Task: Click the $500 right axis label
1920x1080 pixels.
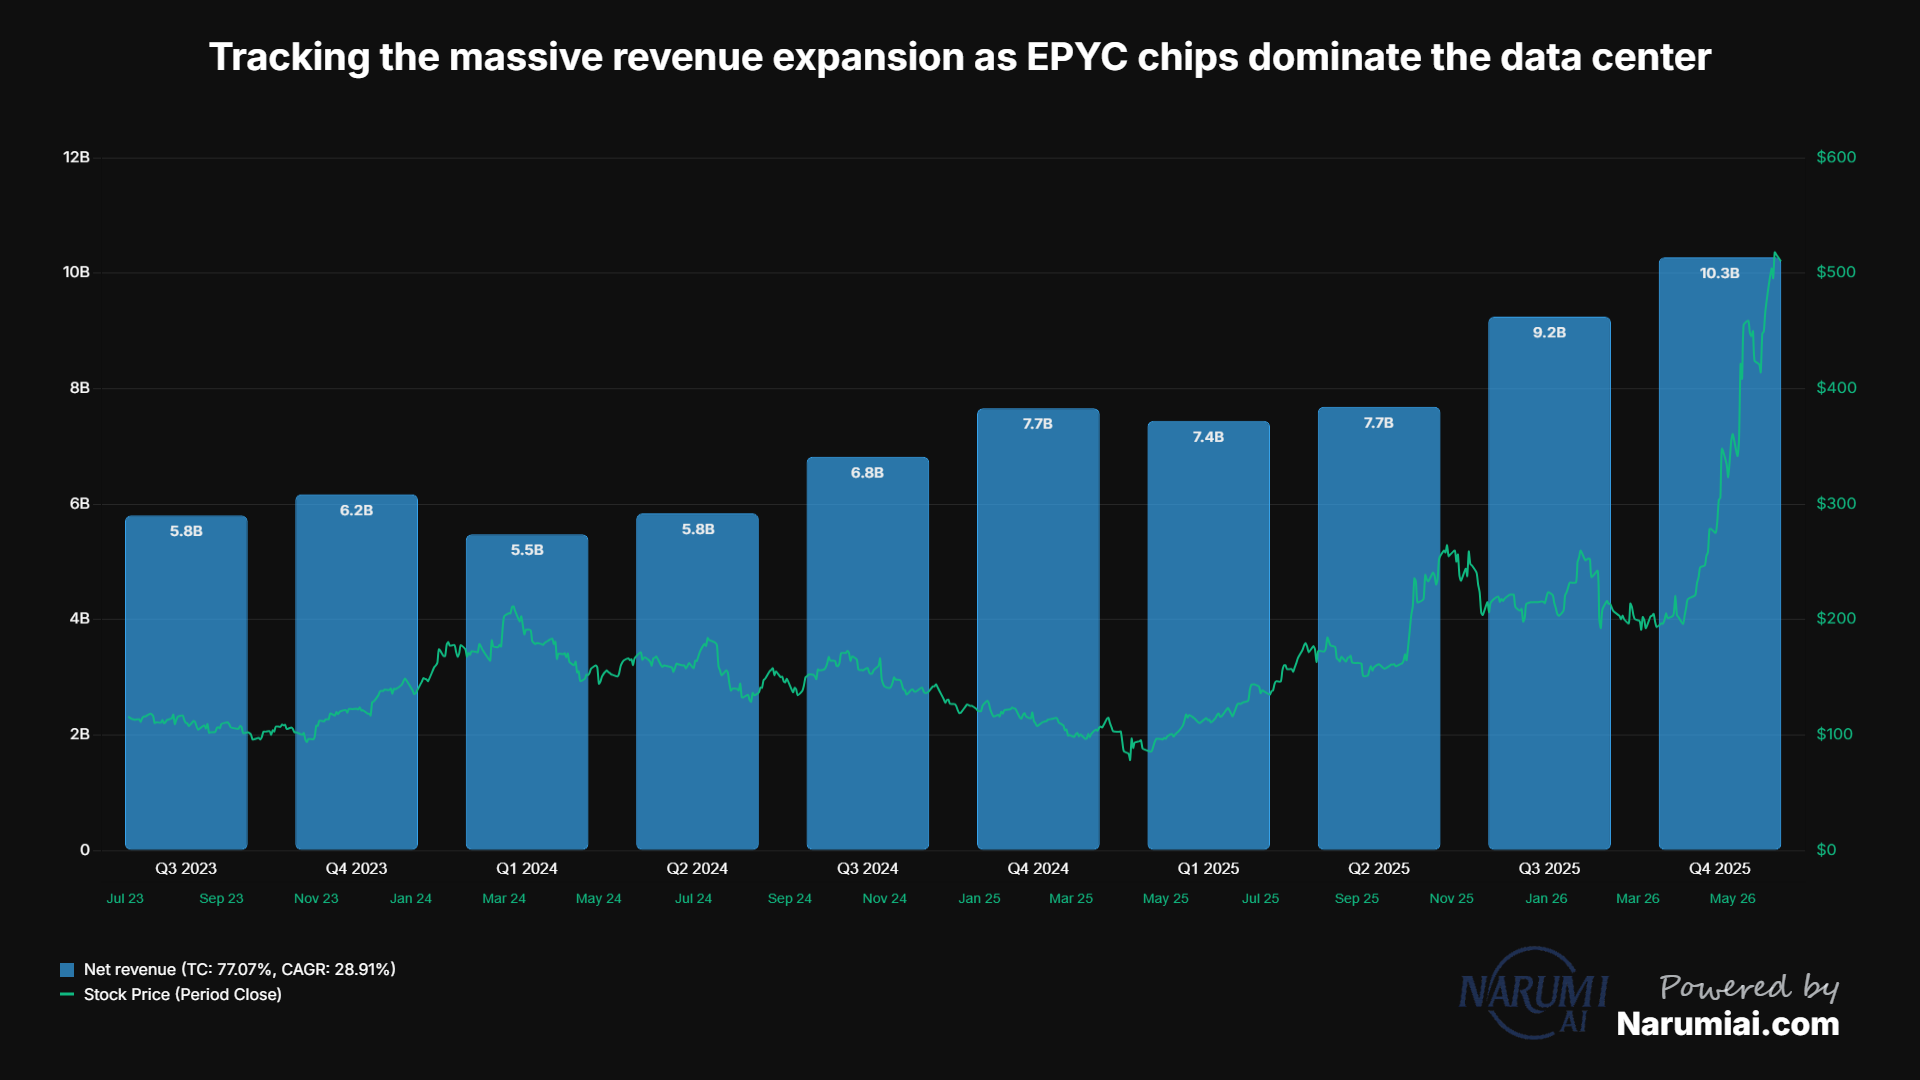Action: (x=1837, y=272)
